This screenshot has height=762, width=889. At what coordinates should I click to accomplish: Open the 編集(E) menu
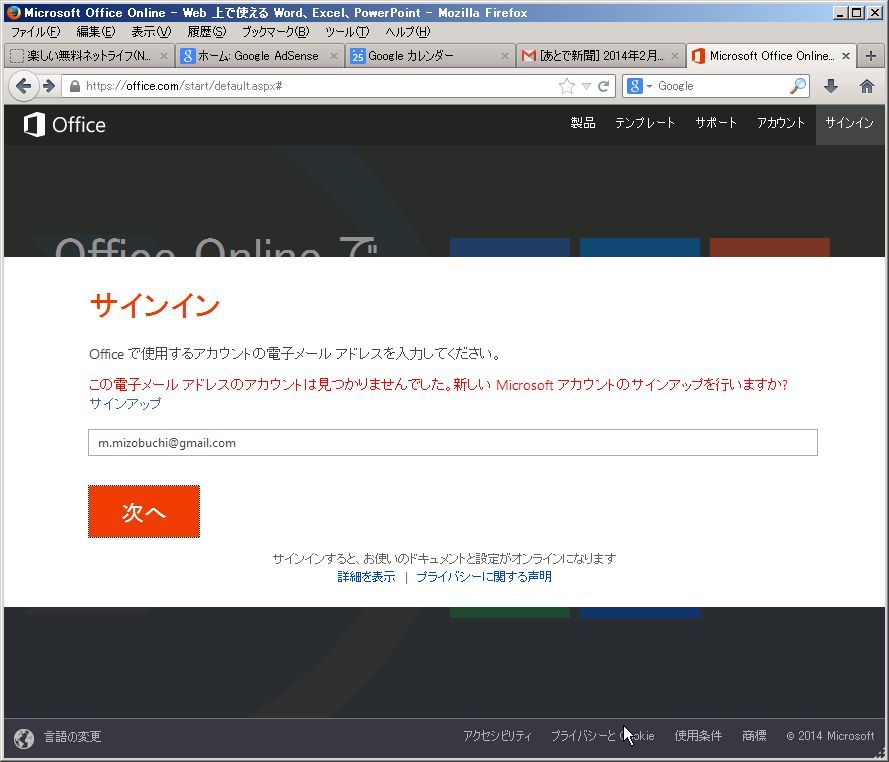pyautogui.click(x=95, y=32)
